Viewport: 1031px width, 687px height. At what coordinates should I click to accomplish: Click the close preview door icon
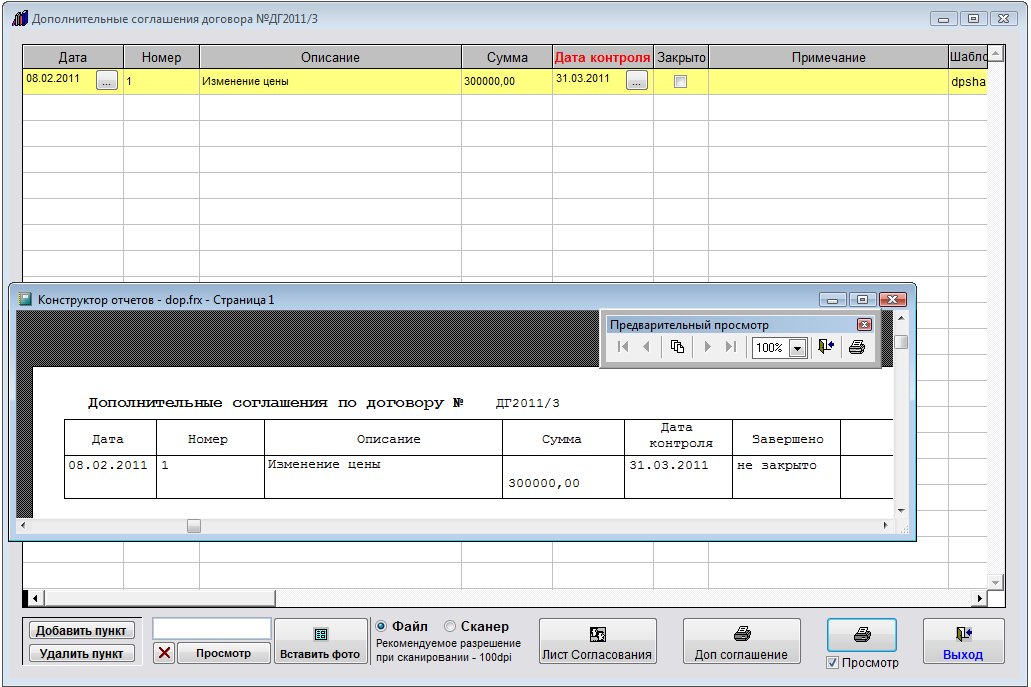(x=826, y=347)
